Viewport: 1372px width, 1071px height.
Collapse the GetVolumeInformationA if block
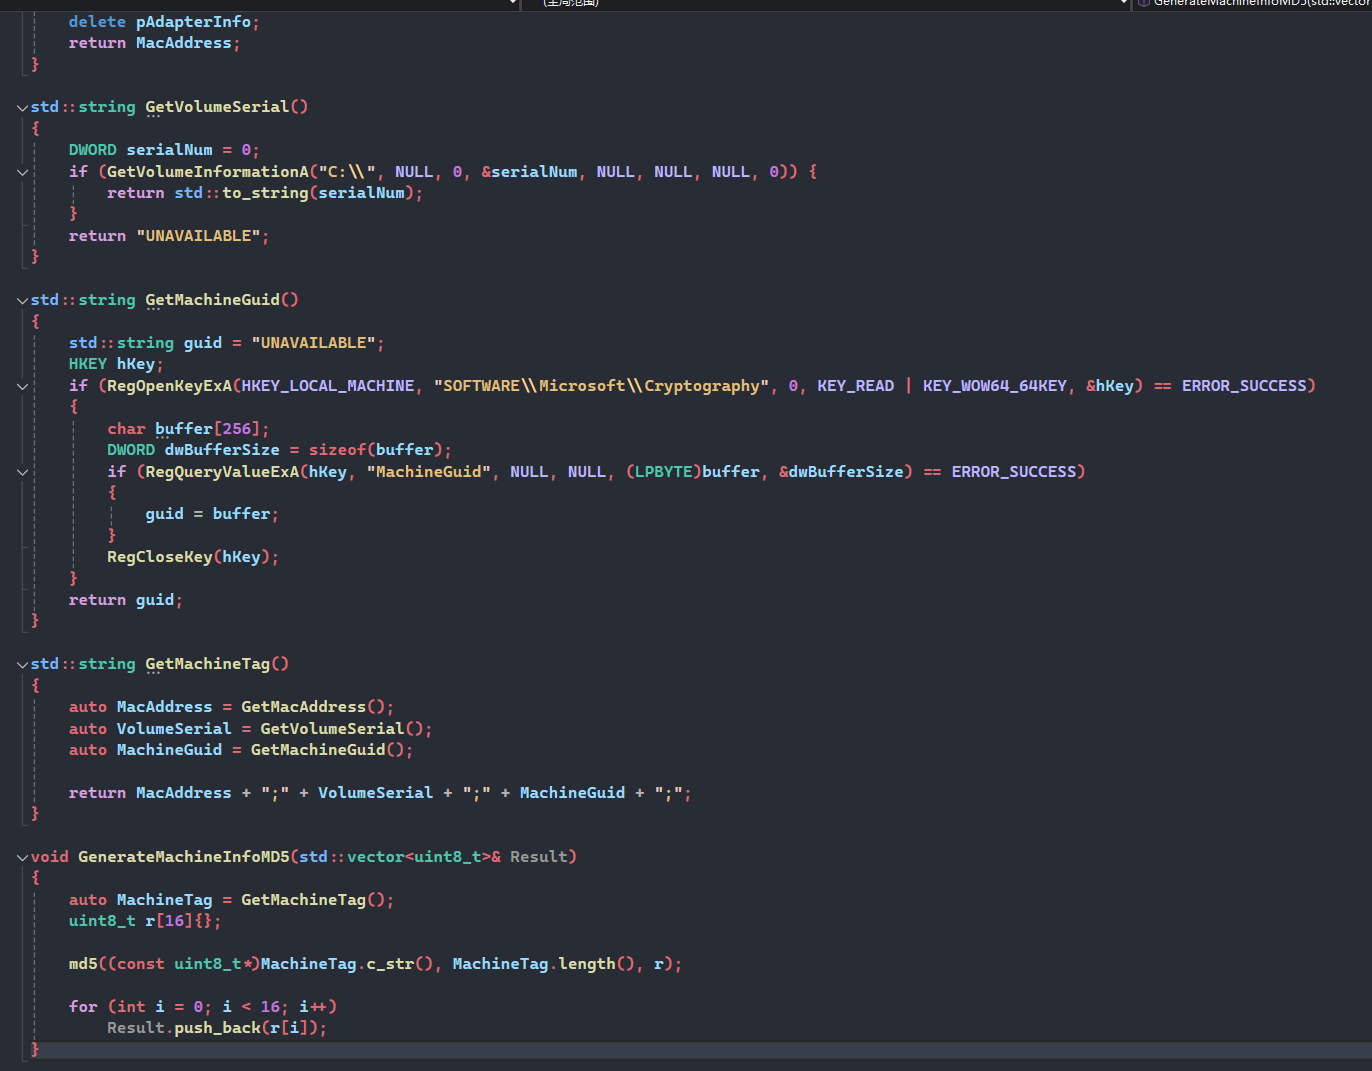(x=22, y=172)
